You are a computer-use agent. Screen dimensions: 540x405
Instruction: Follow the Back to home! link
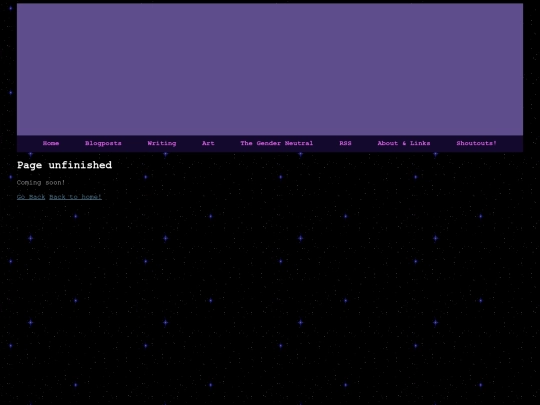point(75,197)
